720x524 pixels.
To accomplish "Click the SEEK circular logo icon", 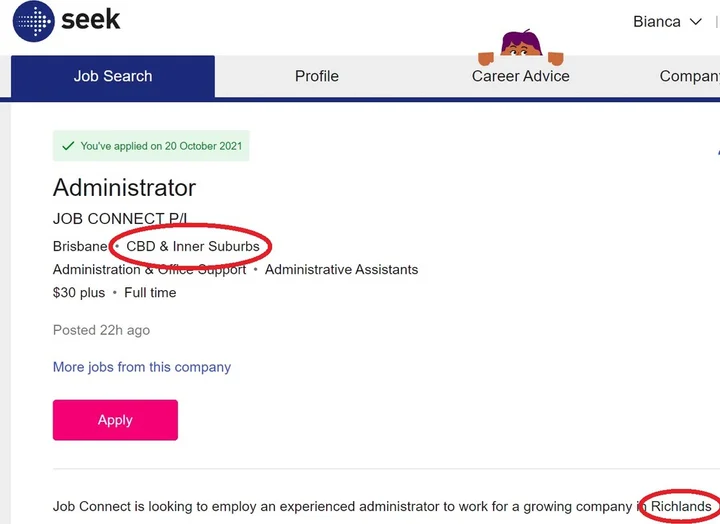I will (x=34, y=21).
